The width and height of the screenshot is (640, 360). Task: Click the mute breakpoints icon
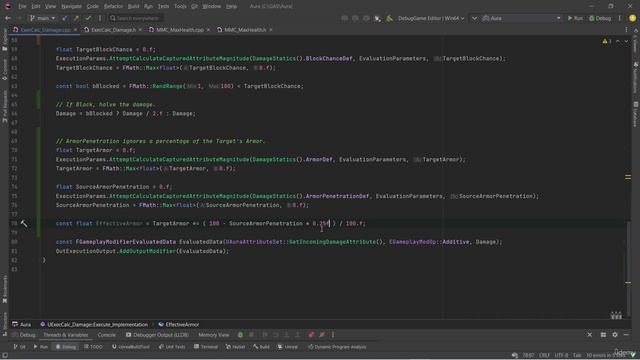click(x=322, y=335)
